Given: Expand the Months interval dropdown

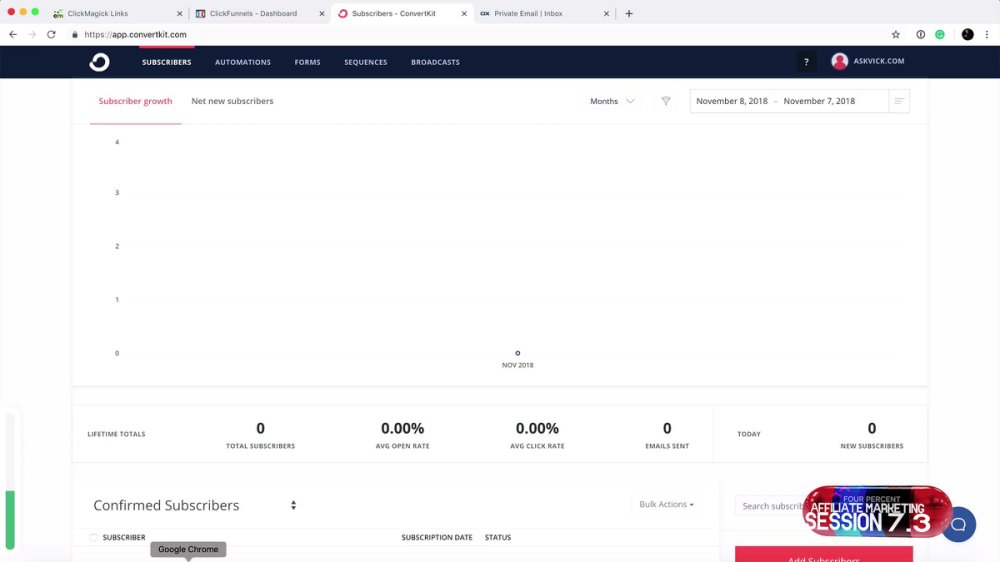Looking at the screenshot, I should 612,101.
